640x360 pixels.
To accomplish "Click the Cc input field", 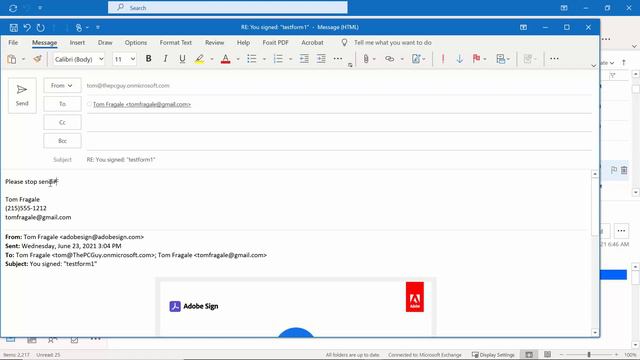I will [339, 122].
